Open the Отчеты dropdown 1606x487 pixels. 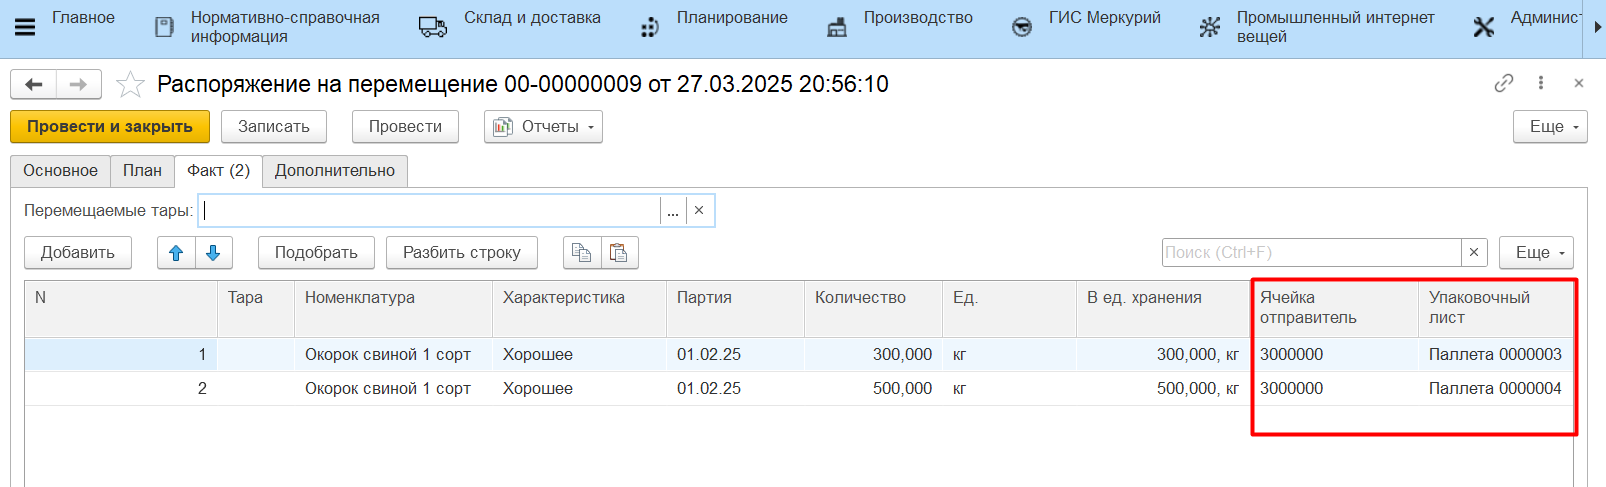pyautogui.click(x=543, y=127)
